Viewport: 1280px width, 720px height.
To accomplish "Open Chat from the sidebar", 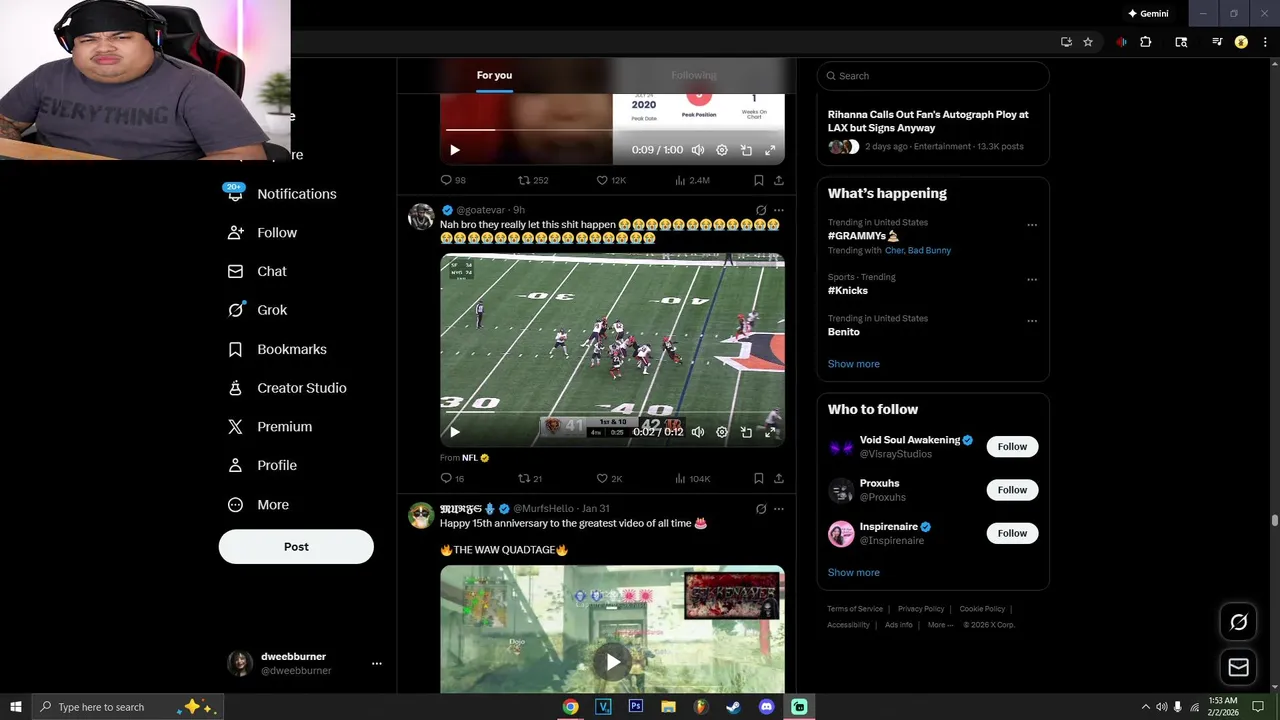I will pyautogui.click(x=257, y=271).
